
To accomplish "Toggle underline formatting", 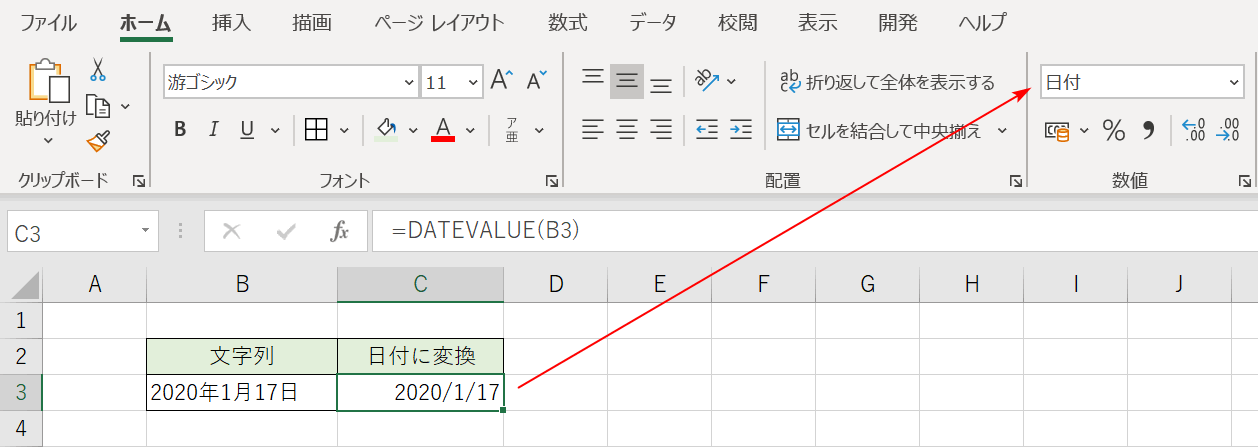I will point(246,129).
